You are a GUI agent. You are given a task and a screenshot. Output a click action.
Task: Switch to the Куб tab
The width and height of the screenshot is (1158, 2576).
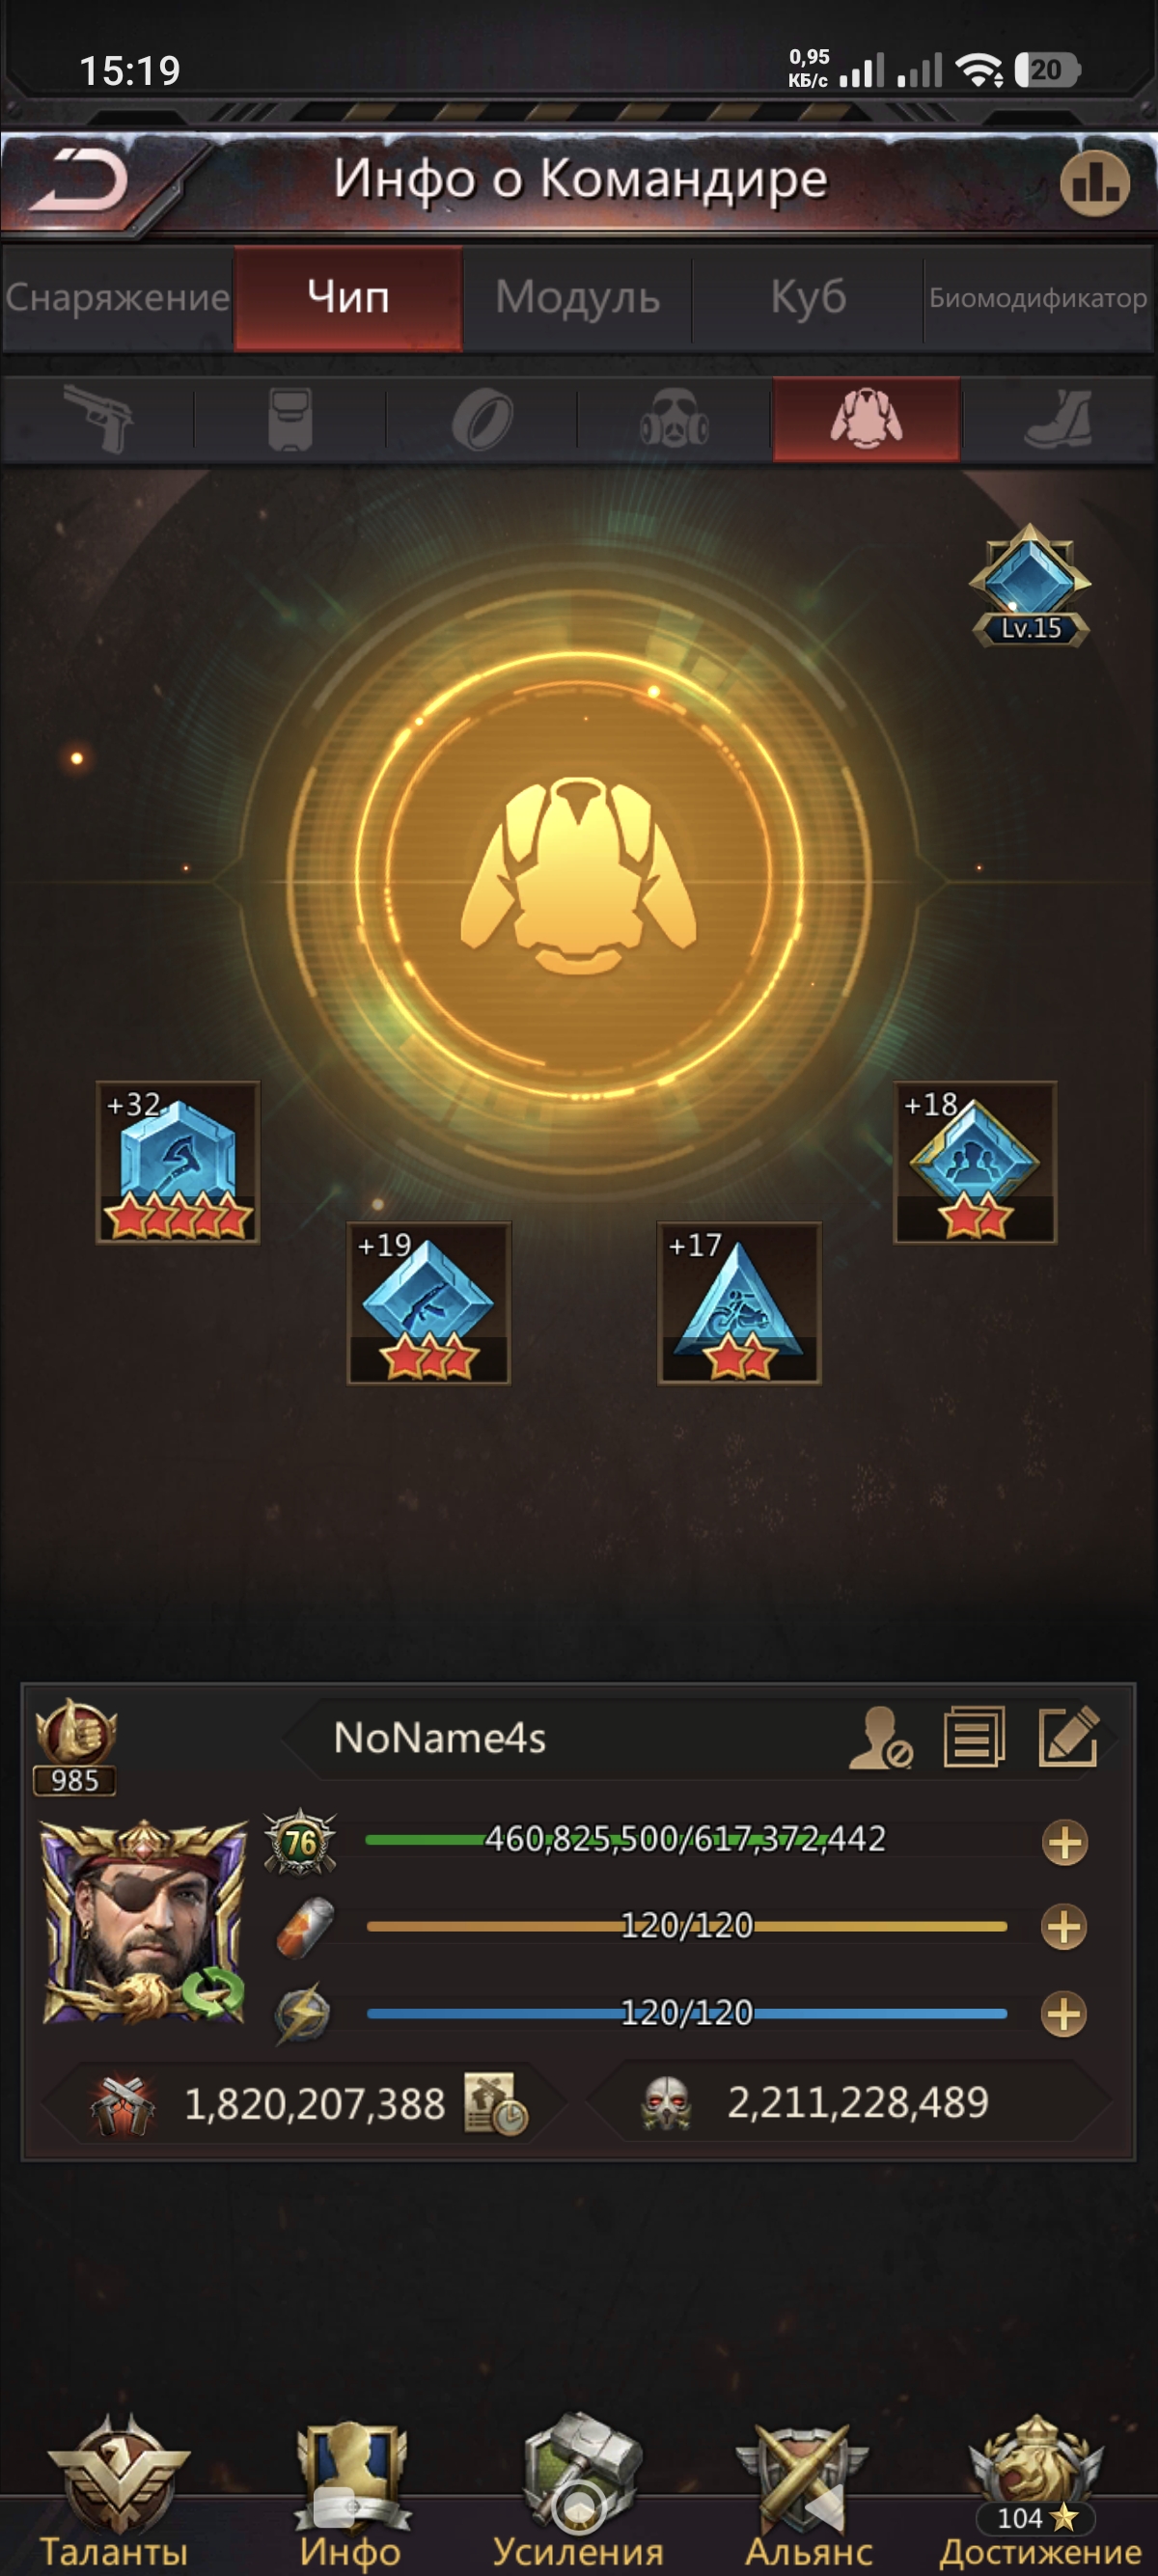click(808, 297)
